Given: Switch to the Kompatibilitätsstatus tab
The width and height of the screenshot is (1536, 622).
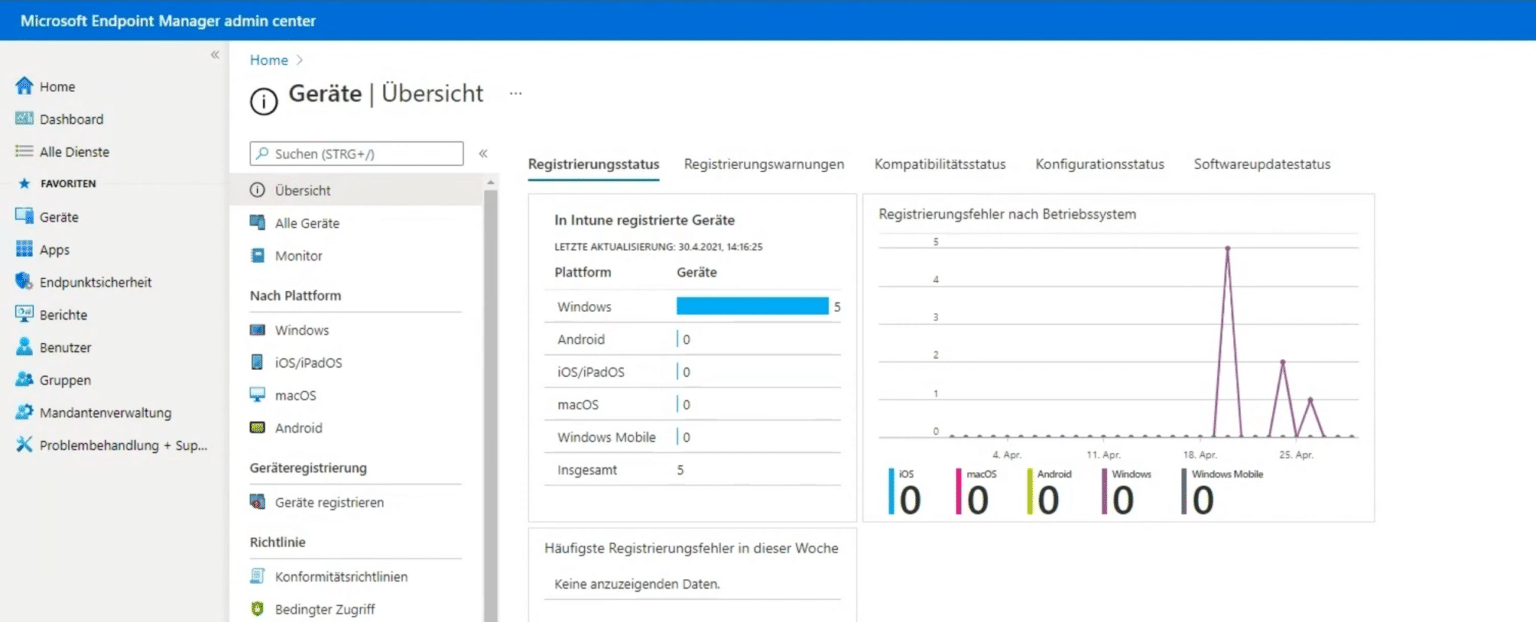Looking at the screenshot, I should click(x=939, y=164).
